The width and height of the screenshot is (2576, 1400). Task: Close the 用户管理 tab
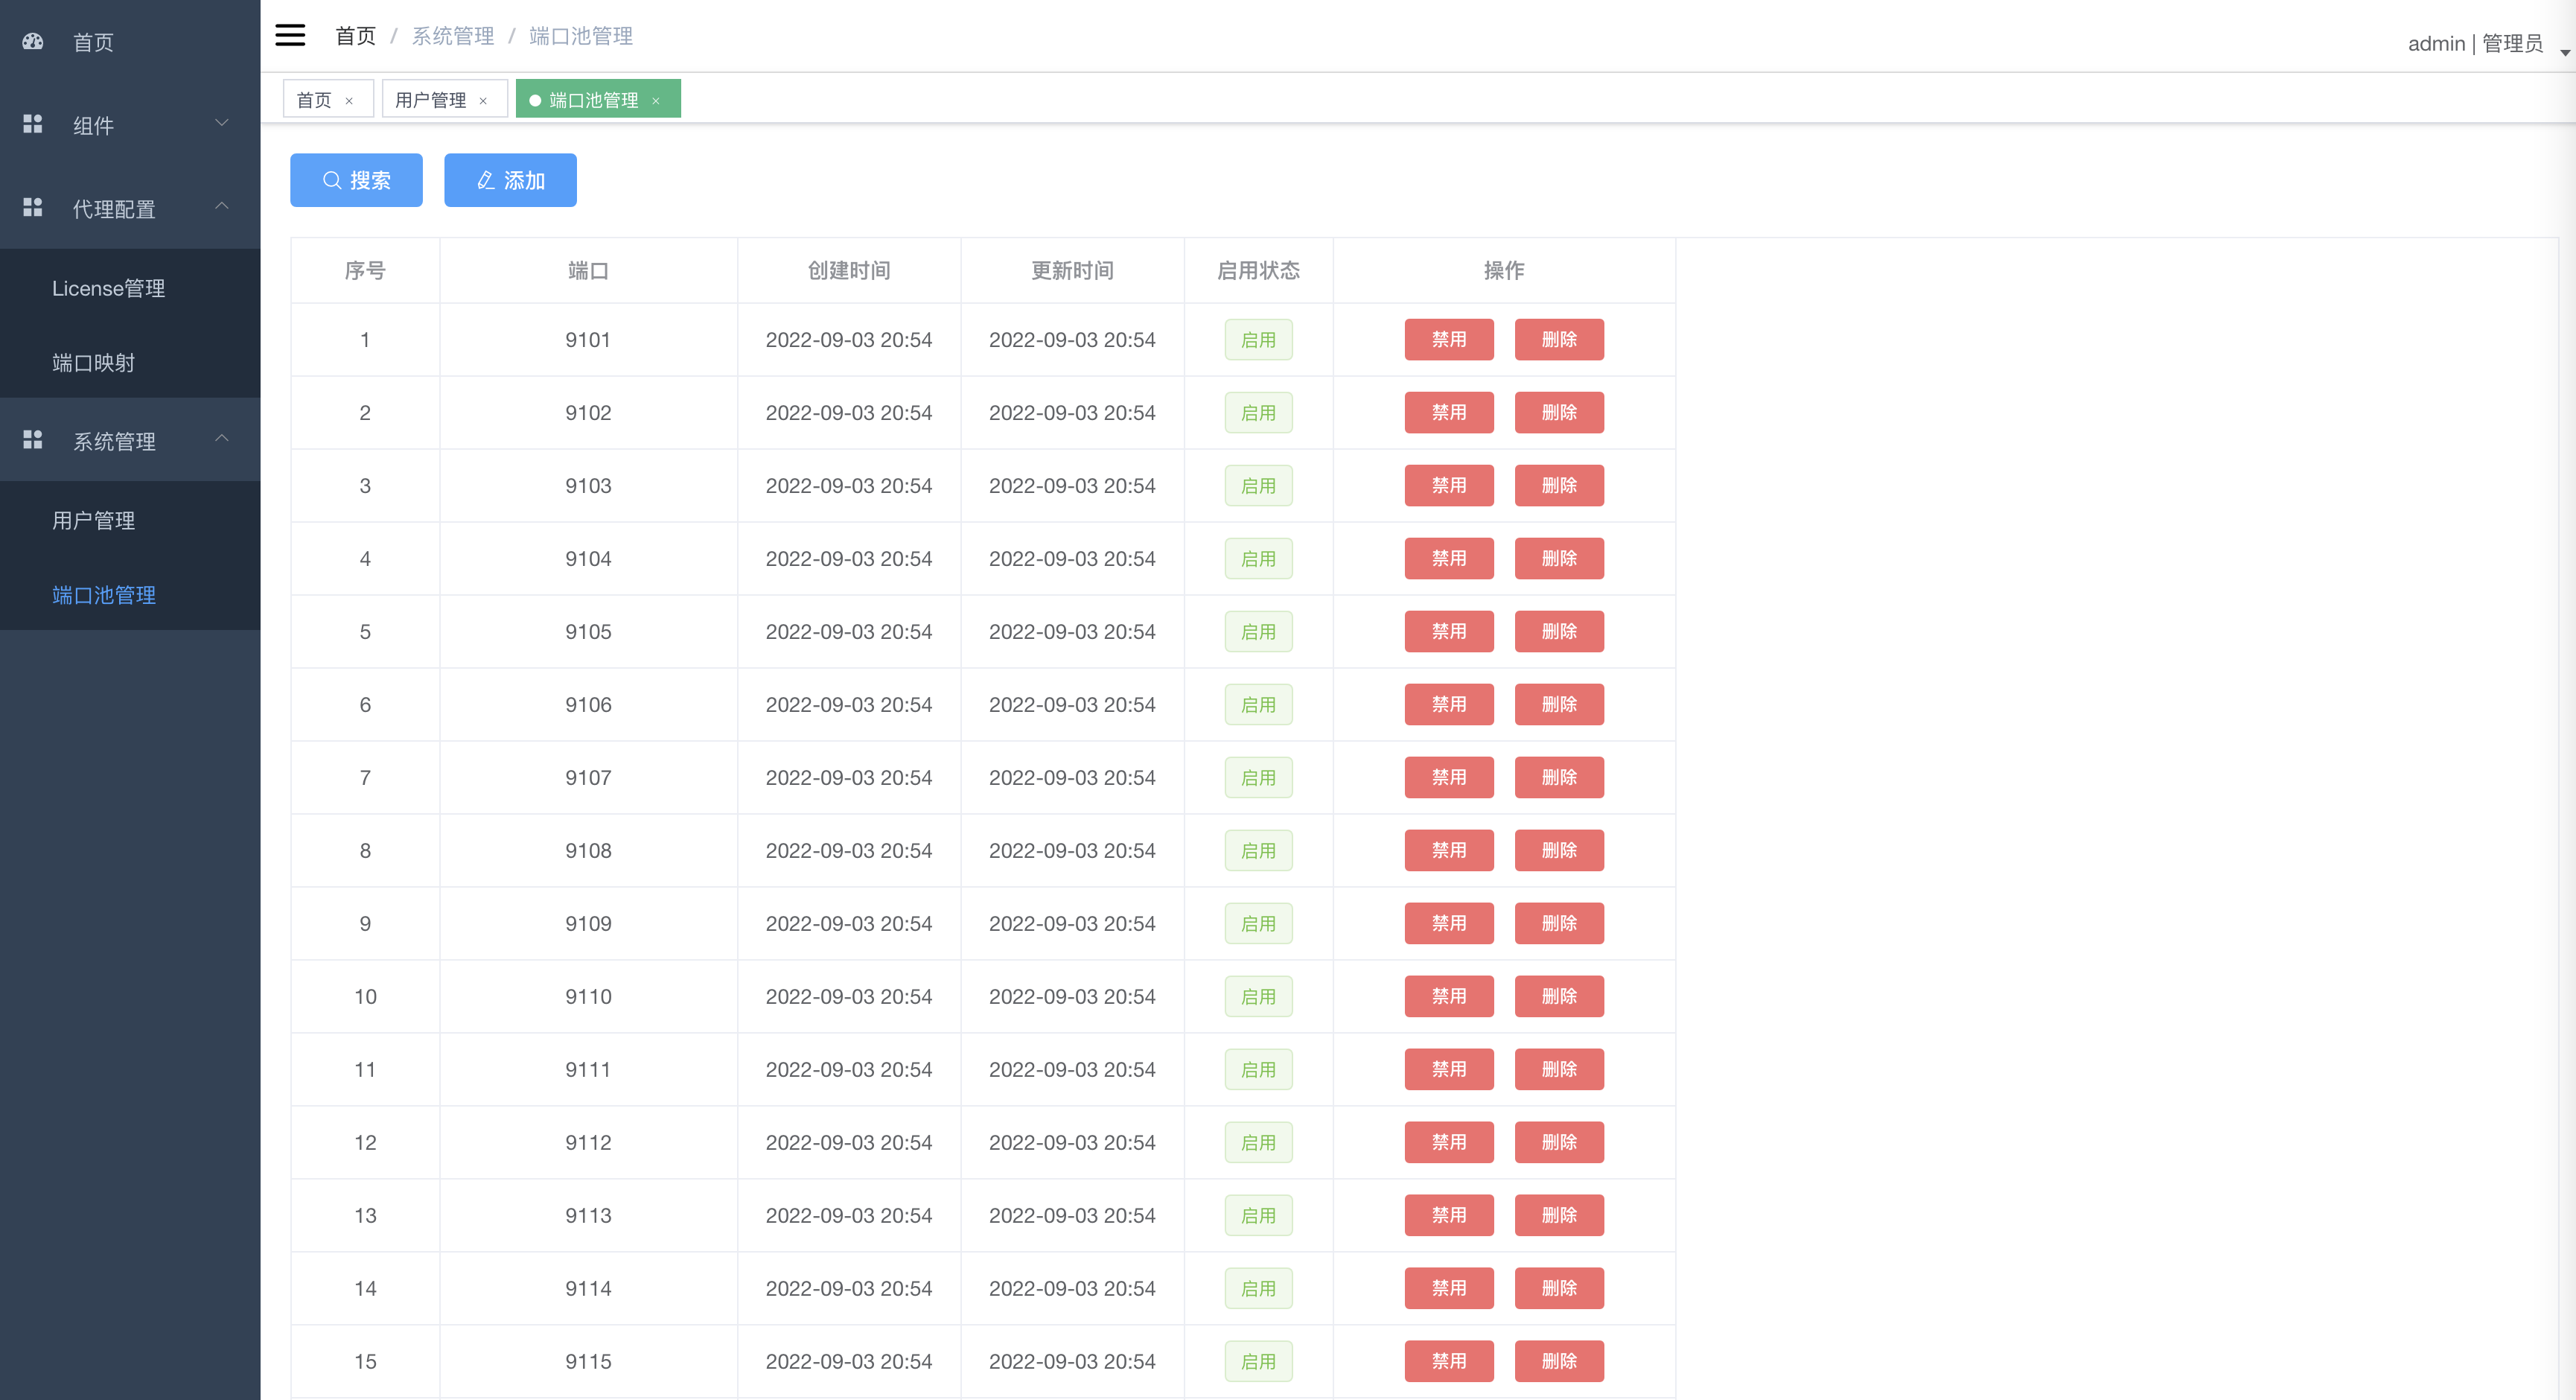(483, 101)
